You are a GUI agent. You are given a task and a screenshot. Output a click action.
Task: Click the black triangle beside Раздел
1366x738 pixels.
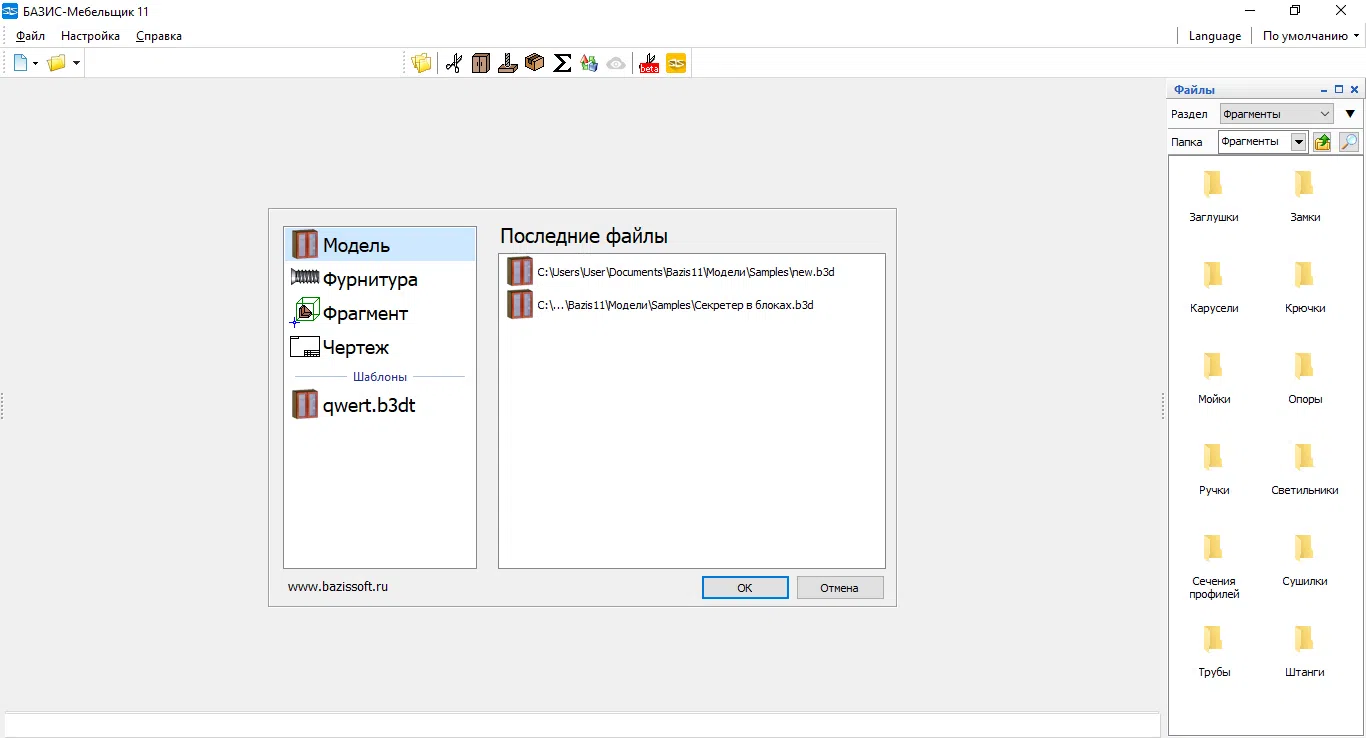click(x=1350, y=114)
